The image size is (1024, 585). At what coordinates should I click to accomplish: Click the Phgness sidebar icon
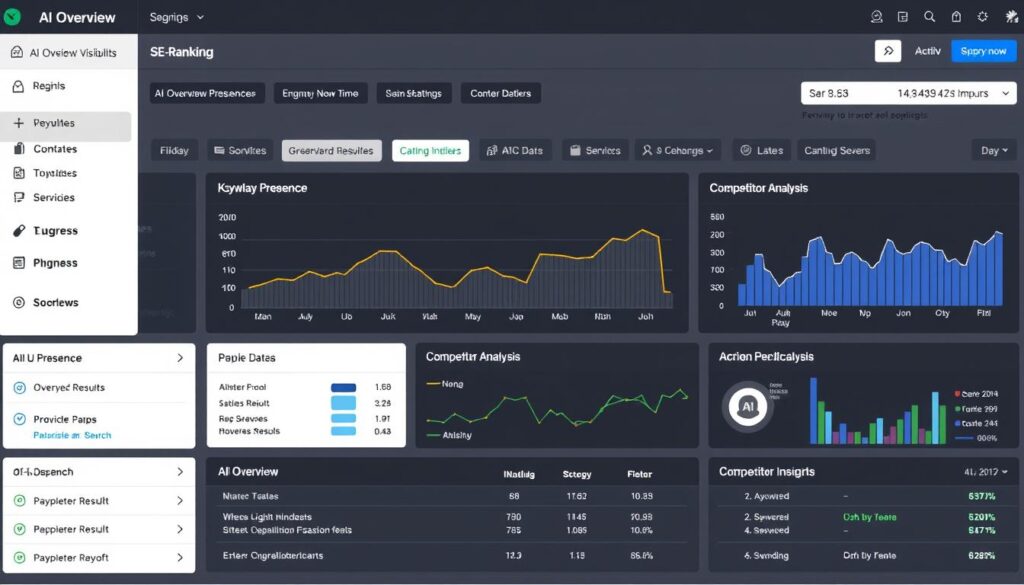tap(19, 262)
